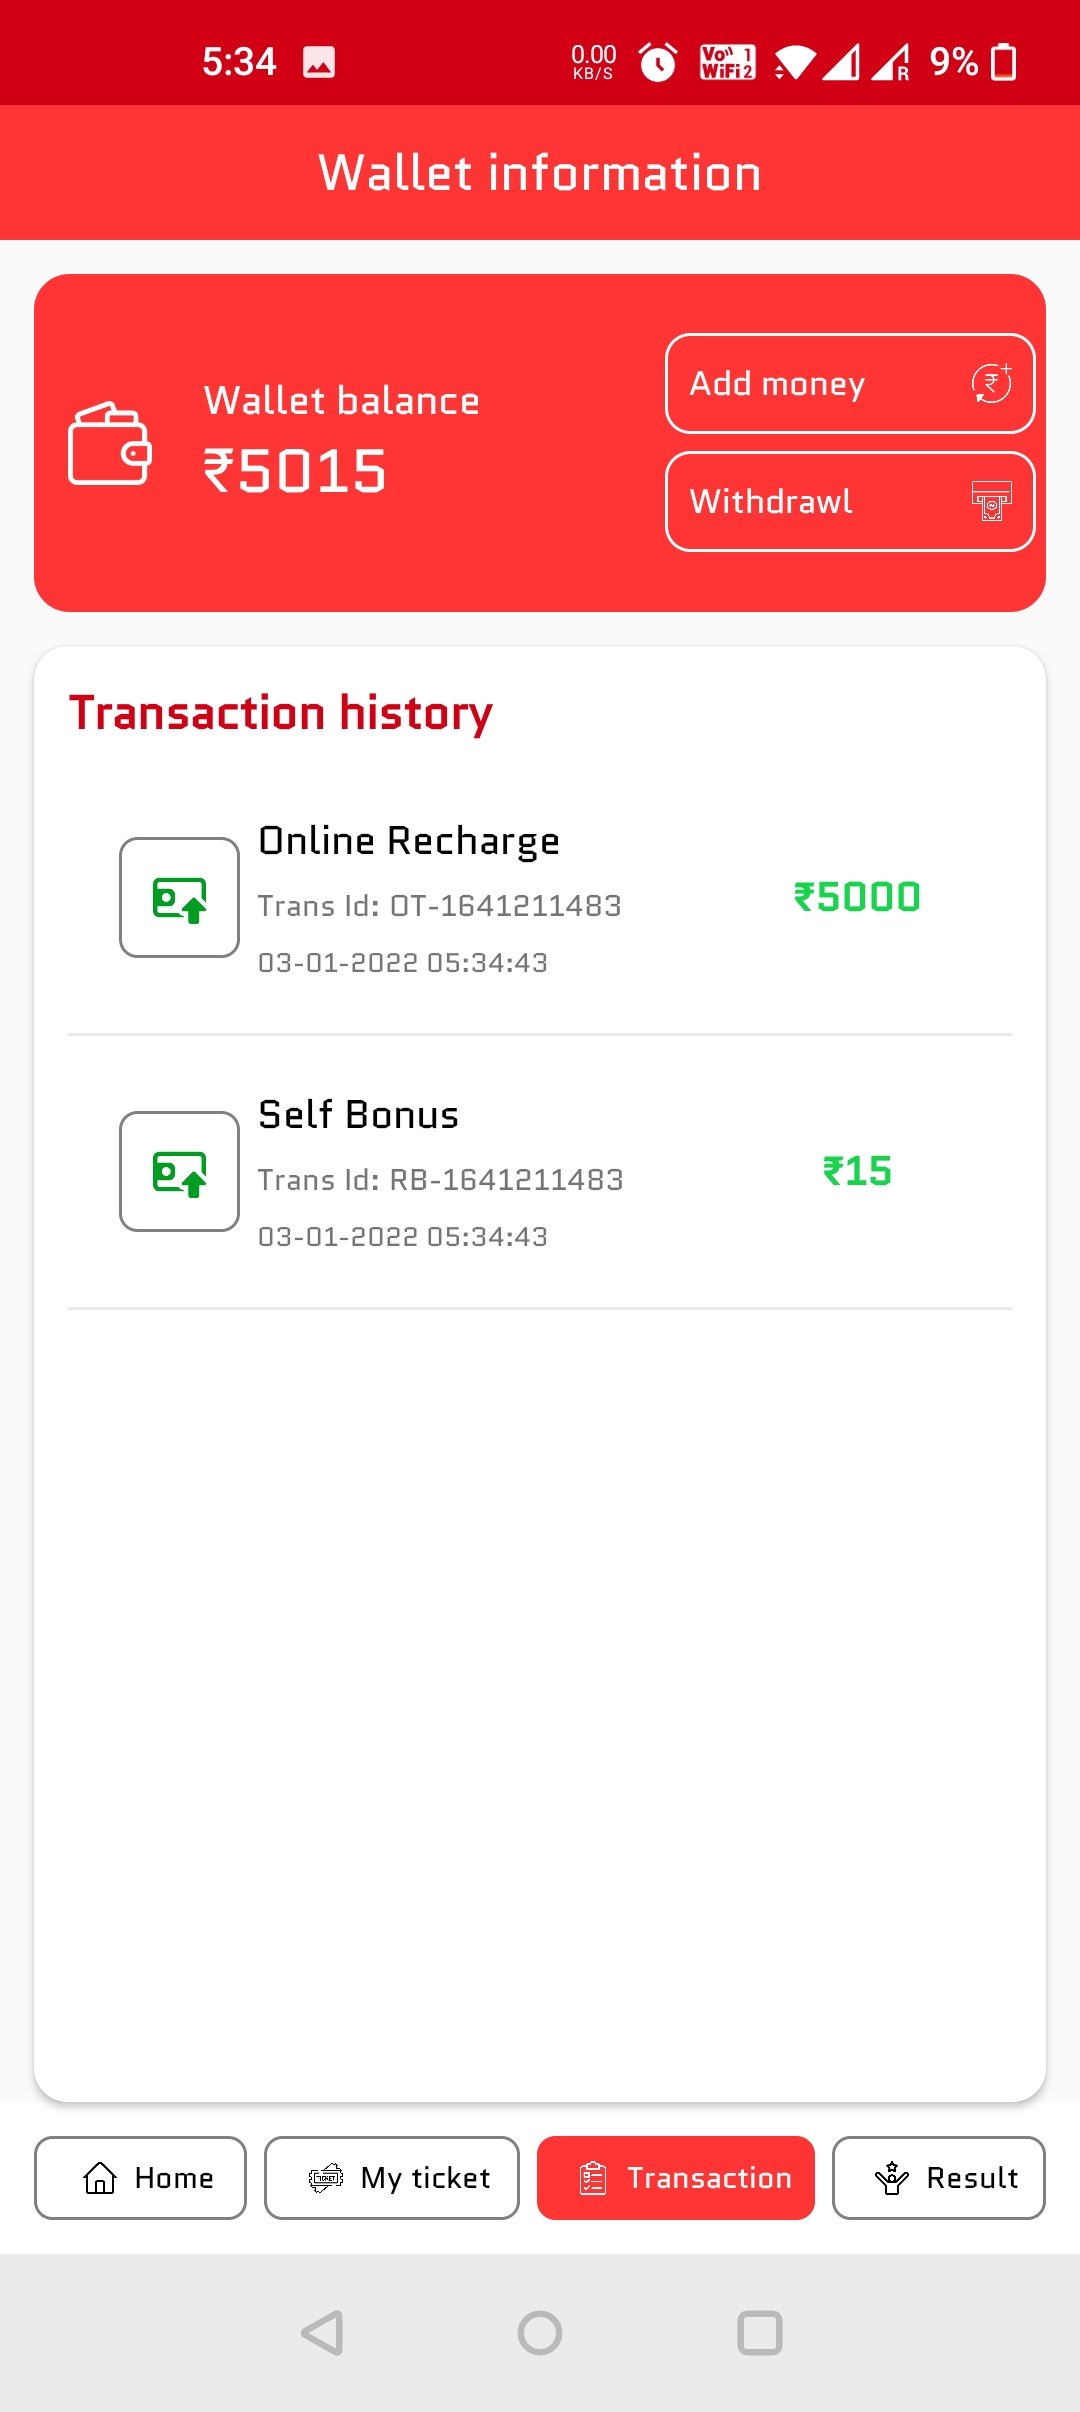The width and height of the screenshot is (1080, 2412).
Task: Tap the clipboard icon in Transaction tab
Action: (x=593, y=2178)
